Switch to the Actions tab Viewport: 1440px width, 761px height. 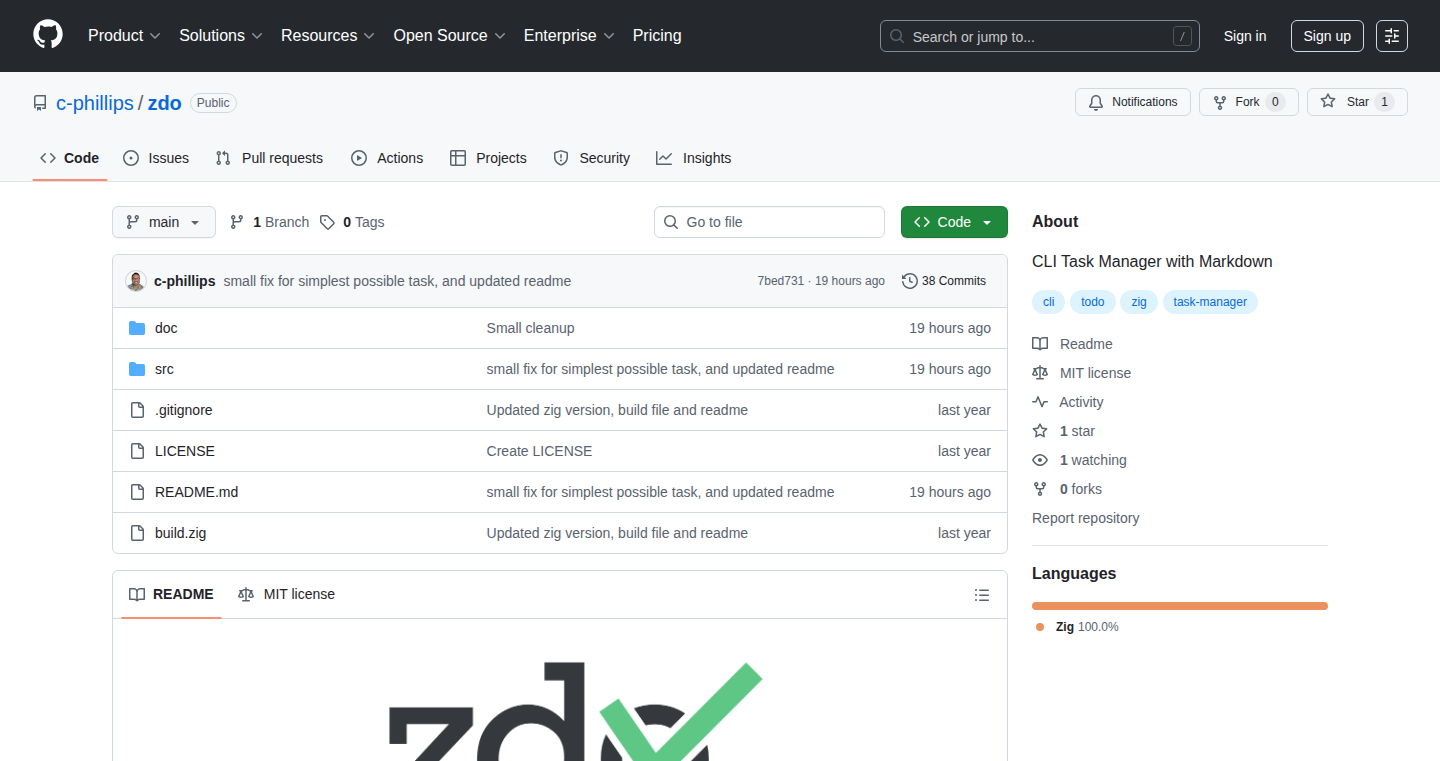coord(387,158)
